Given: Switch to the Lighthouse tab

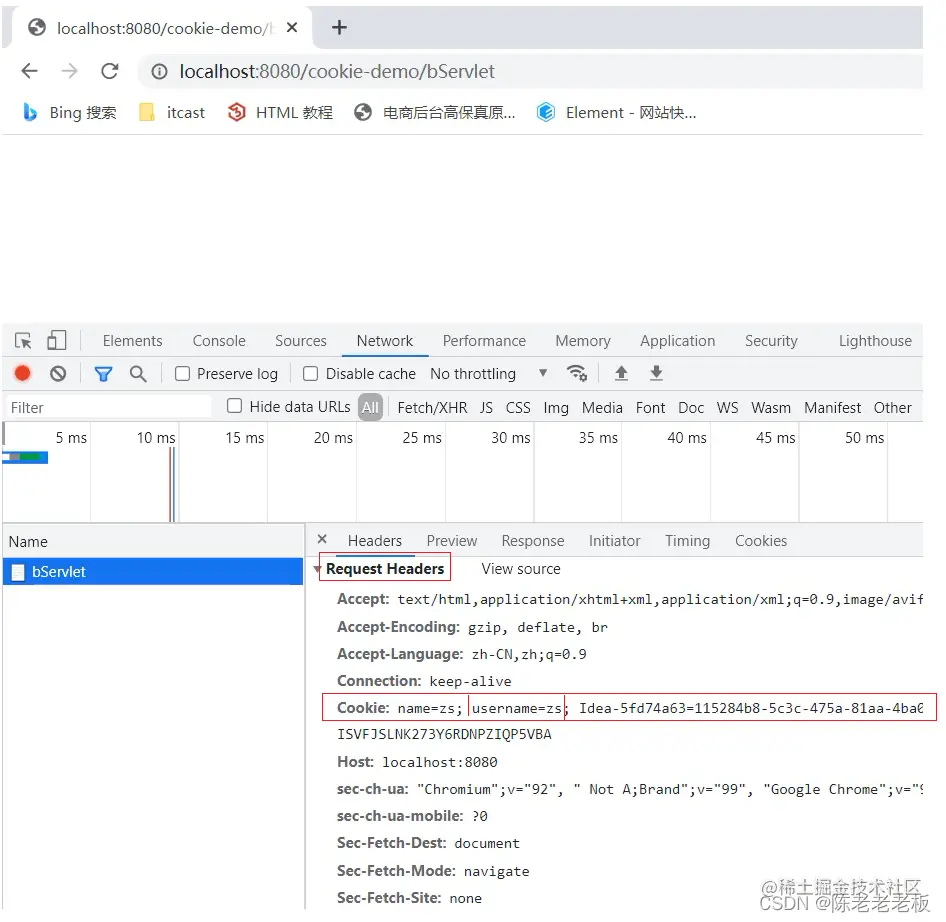Looking at the screenshot, I should 875,341.
